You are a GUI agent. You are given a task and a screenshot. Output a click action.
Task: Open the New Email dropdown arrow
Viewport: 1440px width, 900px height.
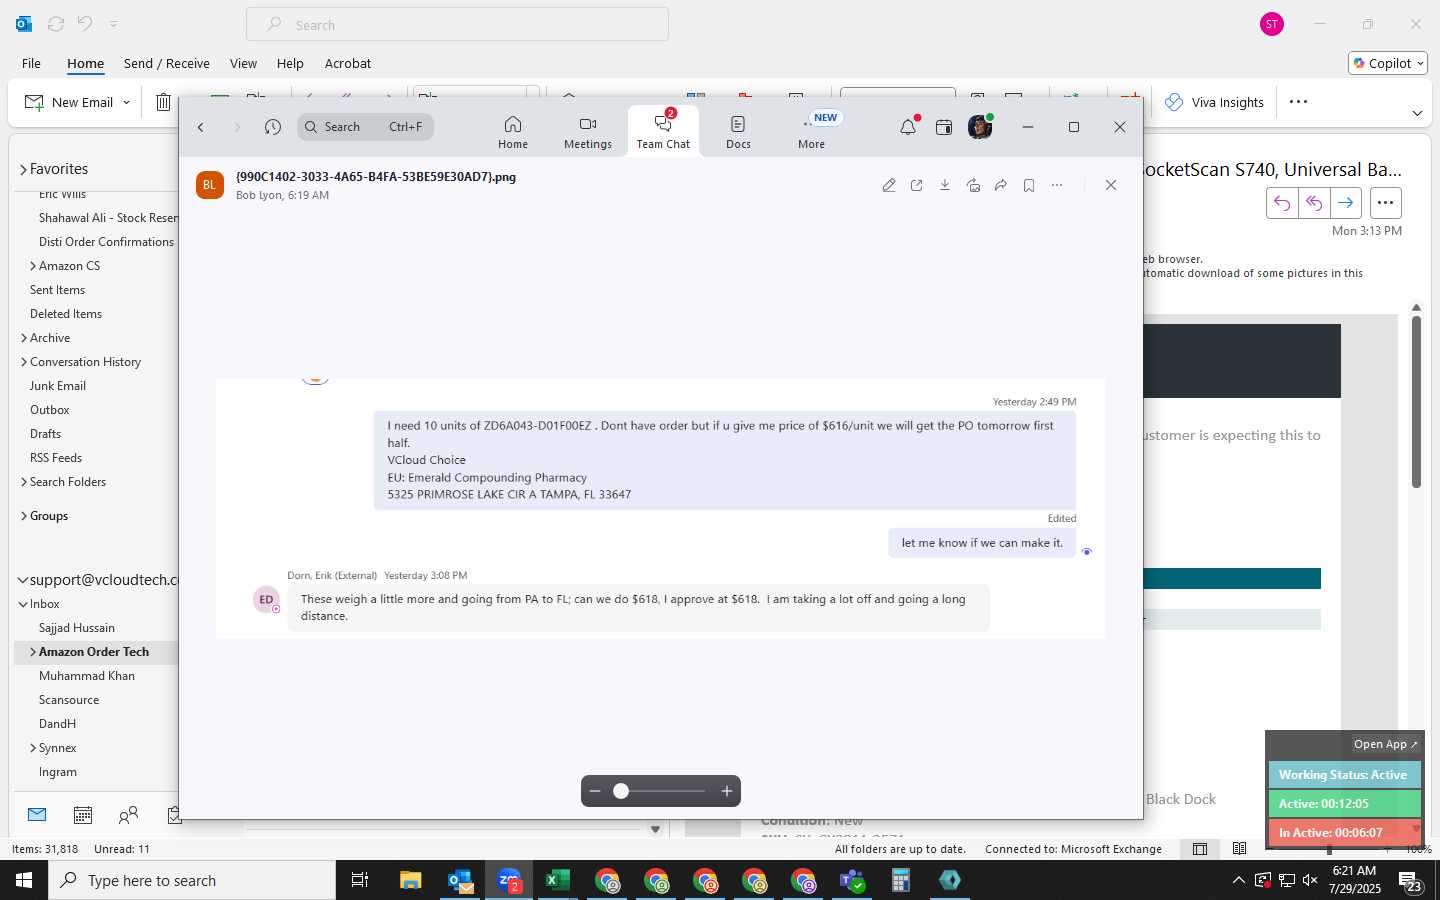click(x=127, y=102)
